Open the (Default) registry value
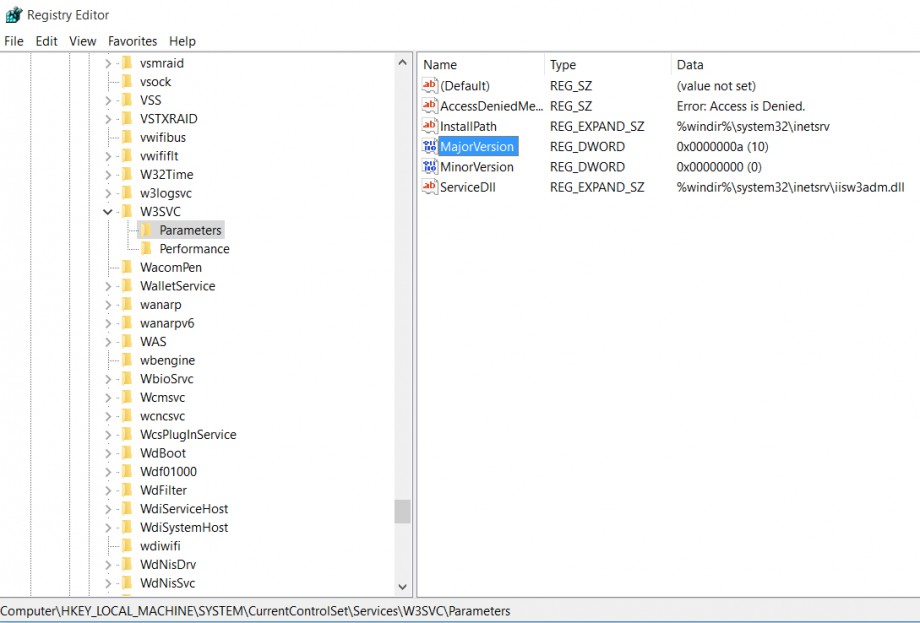 click(x=467, y=85)
